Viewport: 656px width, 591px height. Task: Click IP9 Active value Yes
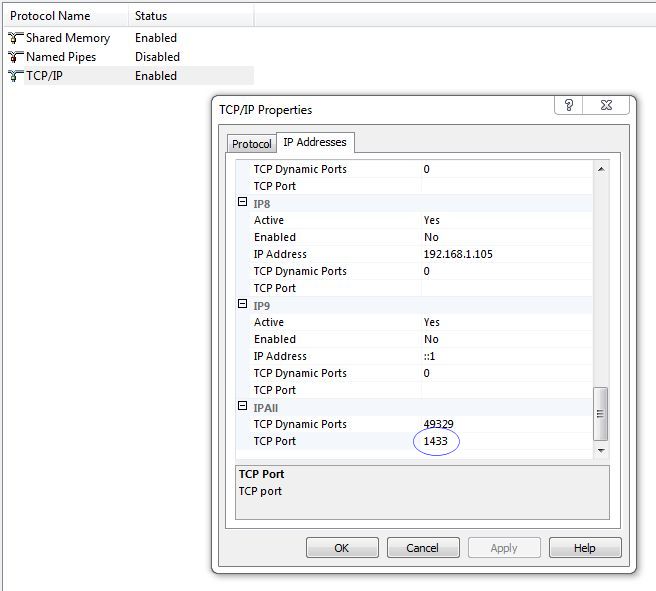(431, 322)
